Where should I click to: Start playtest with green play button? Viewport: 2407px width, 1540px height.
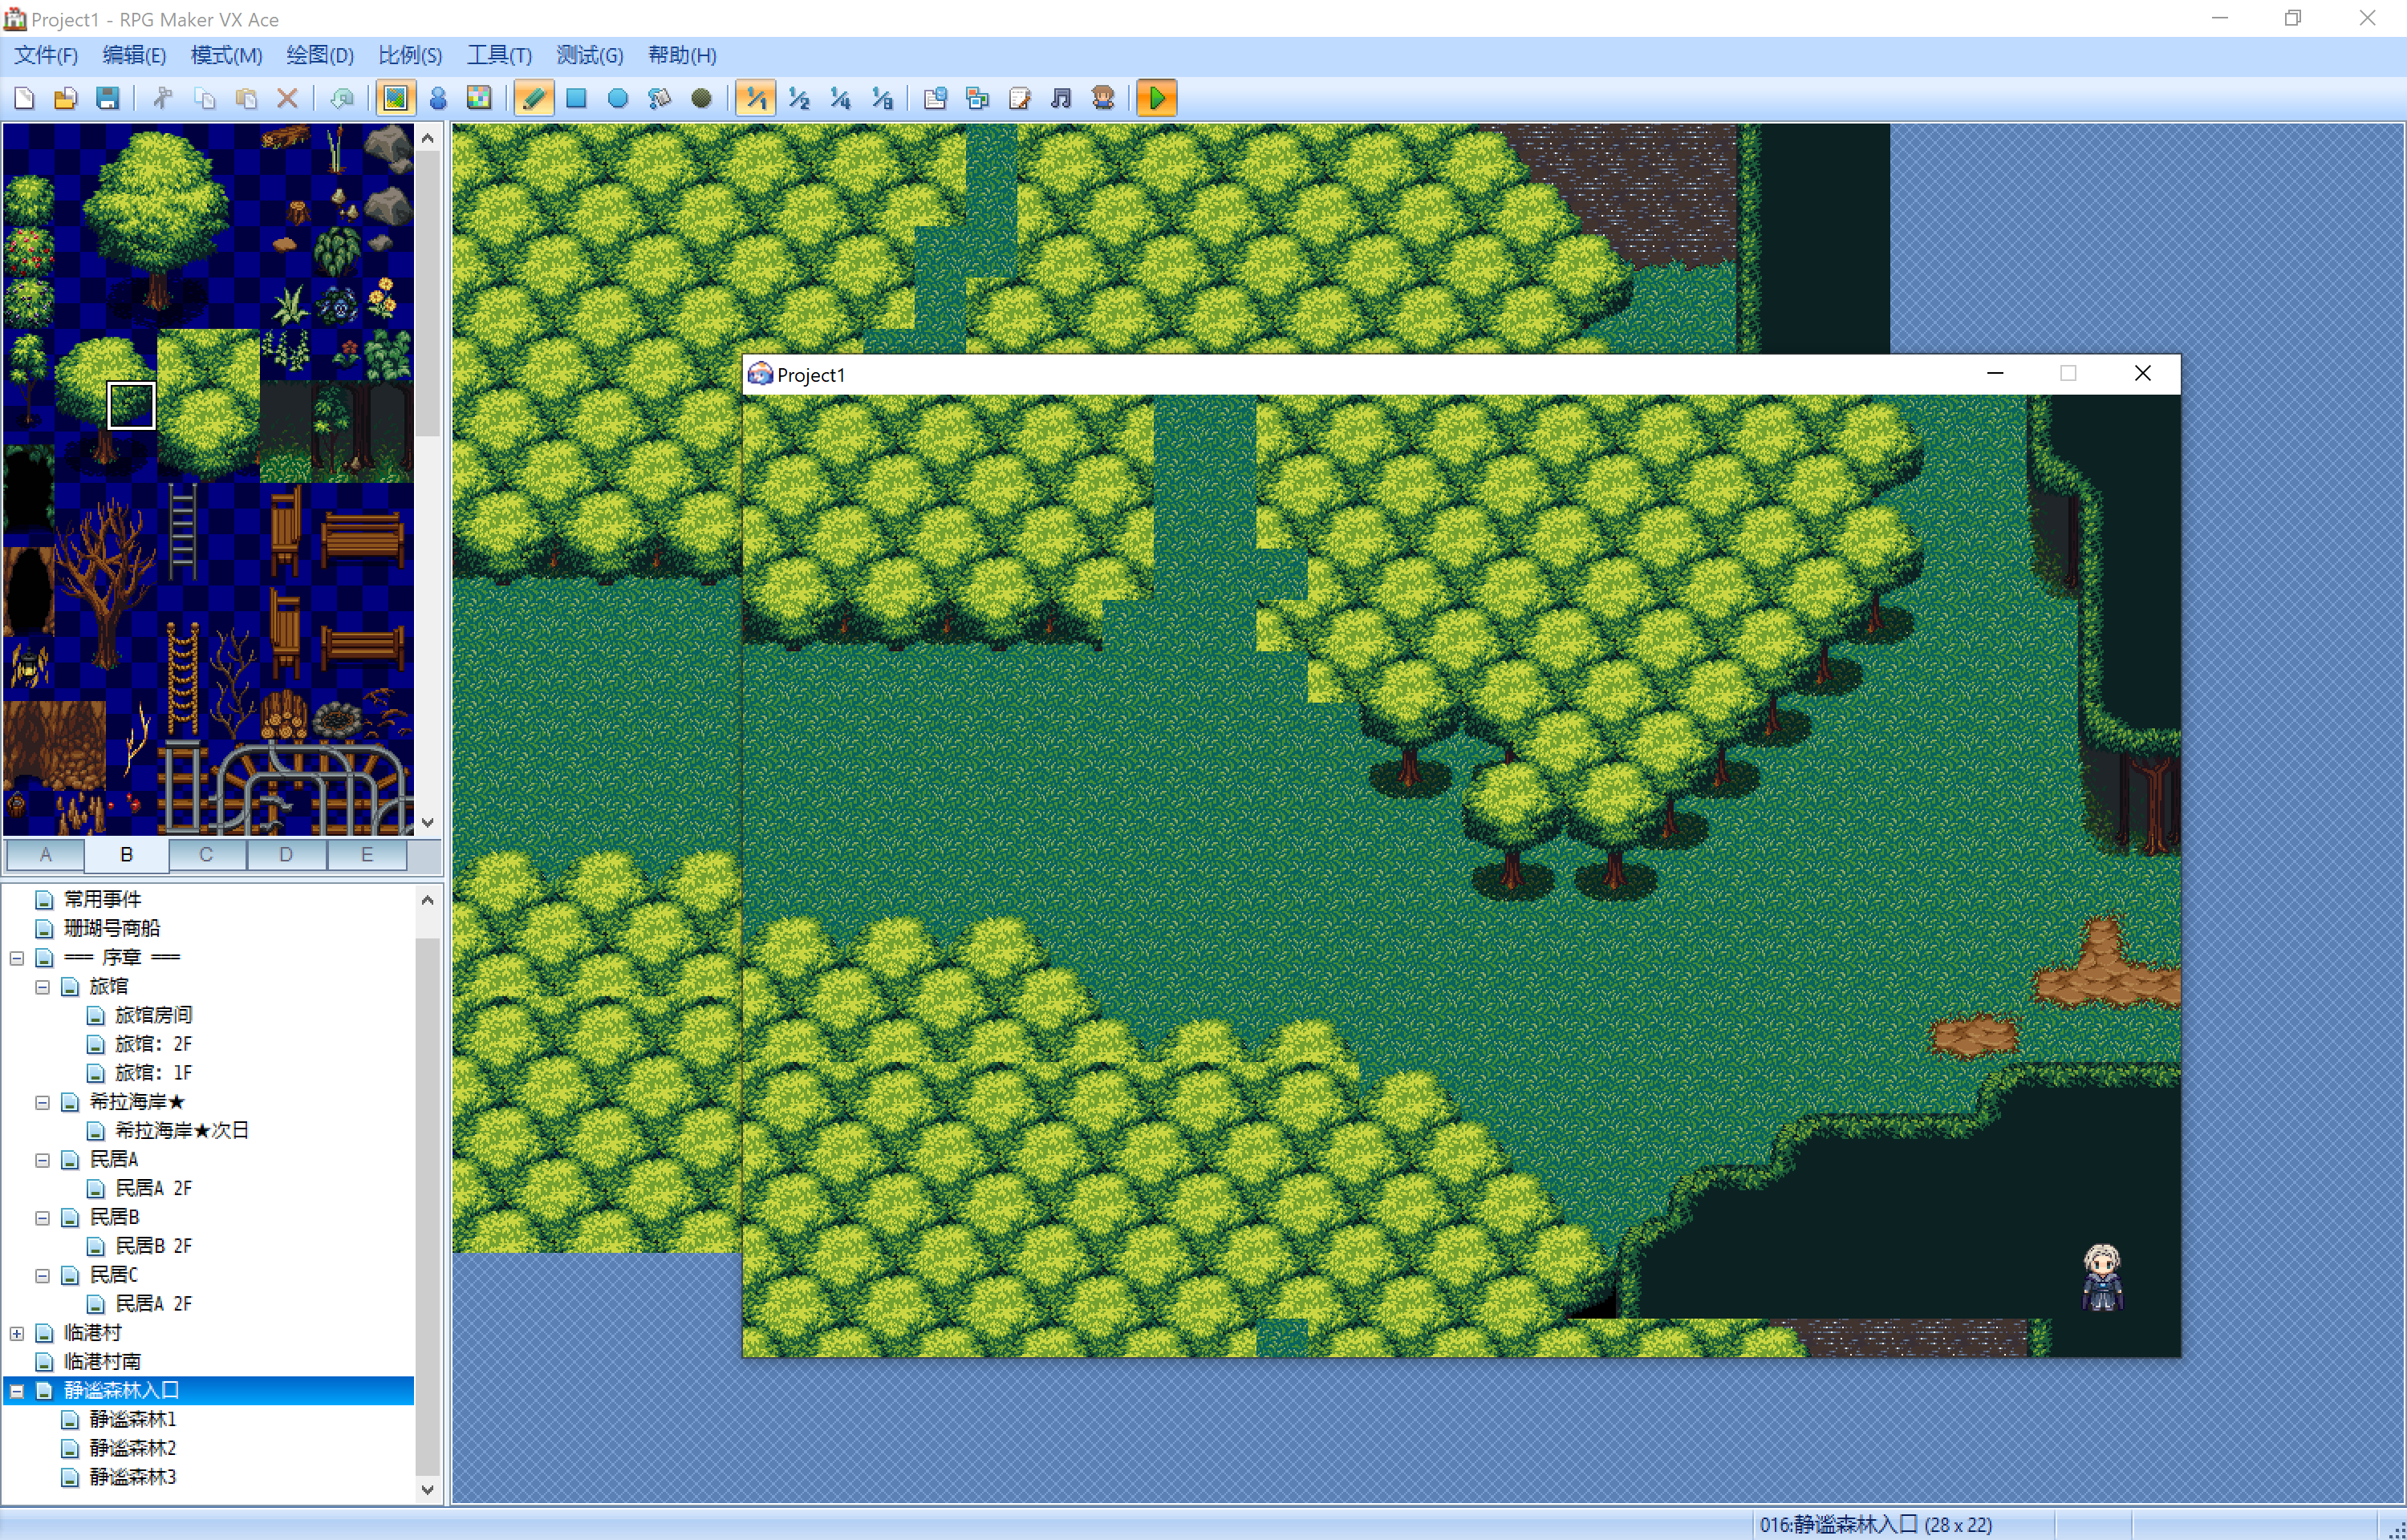click(x=1157, y=98)
